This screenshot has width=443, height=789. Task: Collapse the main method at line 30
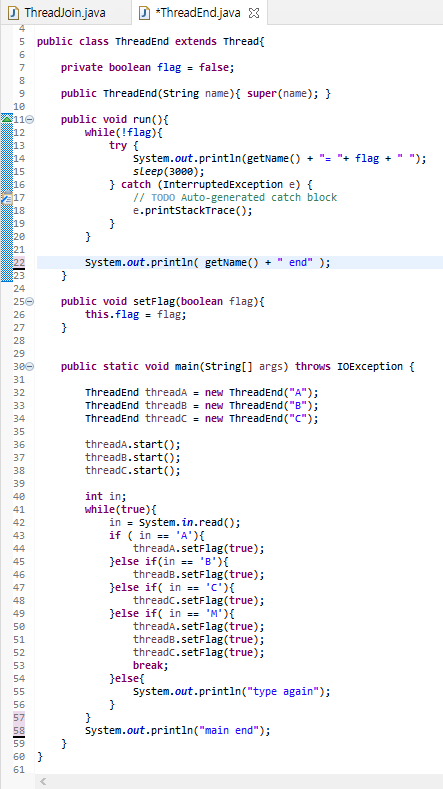tap(30, 367)
